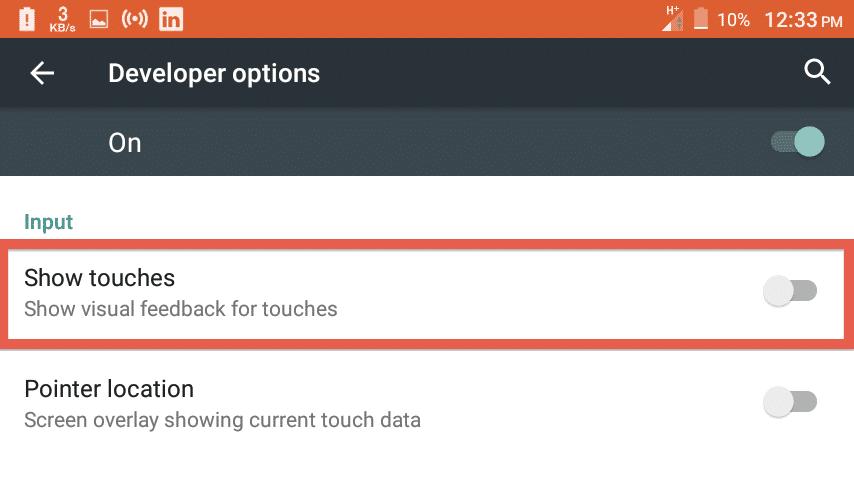Viewport: 854px width, 480px height.
Task: Turn off the Developer options master switch
Action: [798, 142]
